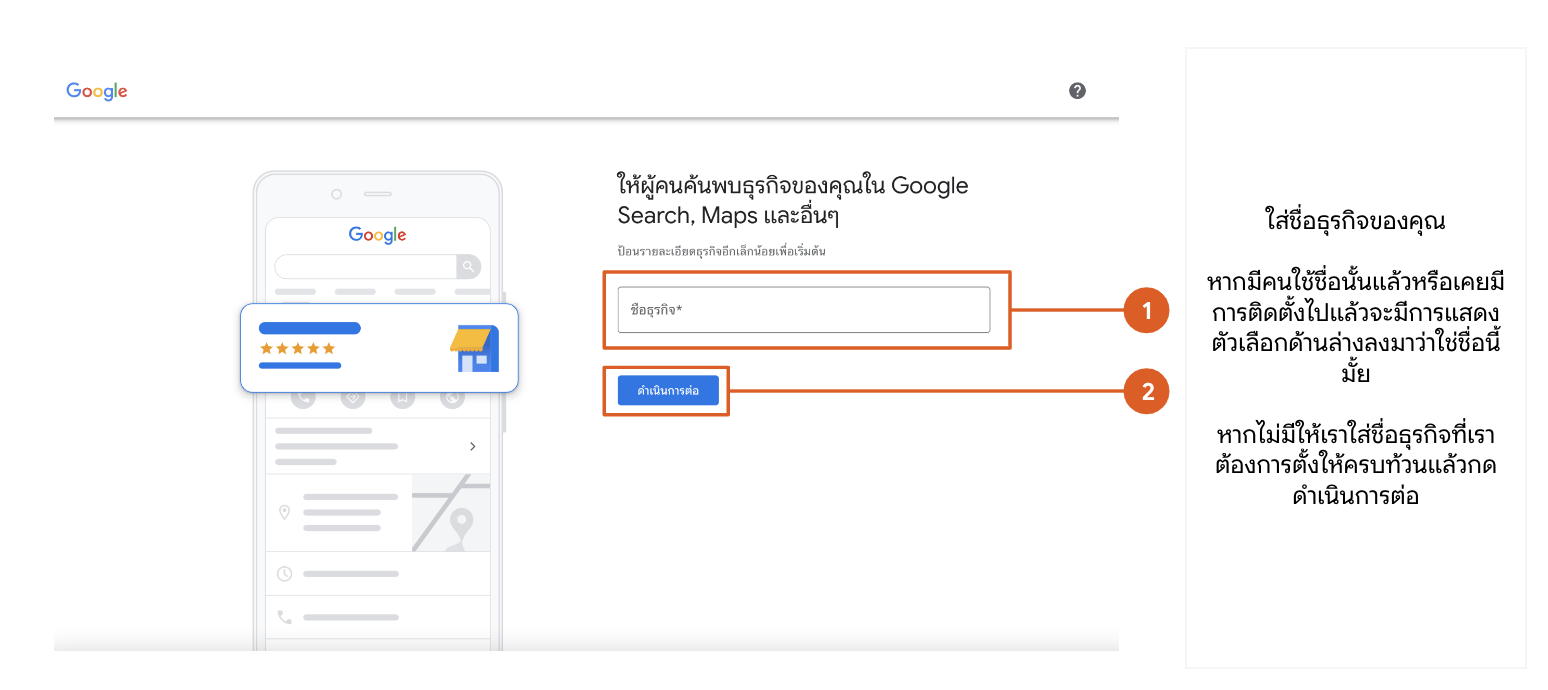Click the location pin icon in the phone list
Viewport: 1548px width, 690px height.
[284, 512]
